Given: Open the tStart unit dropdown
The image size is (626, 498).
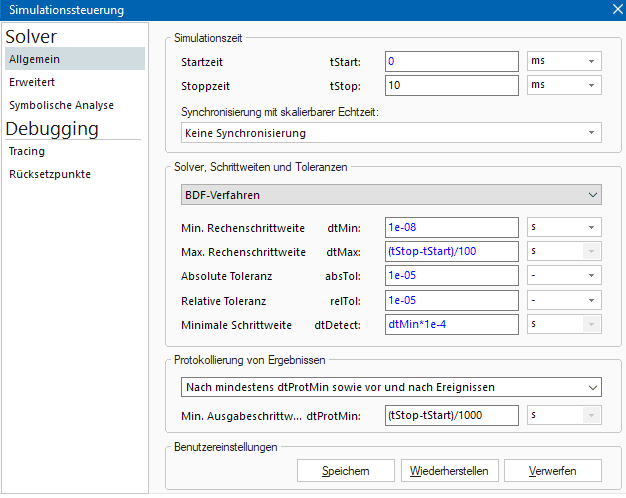Looking at the screenshot, I should [x=564, y=62].
